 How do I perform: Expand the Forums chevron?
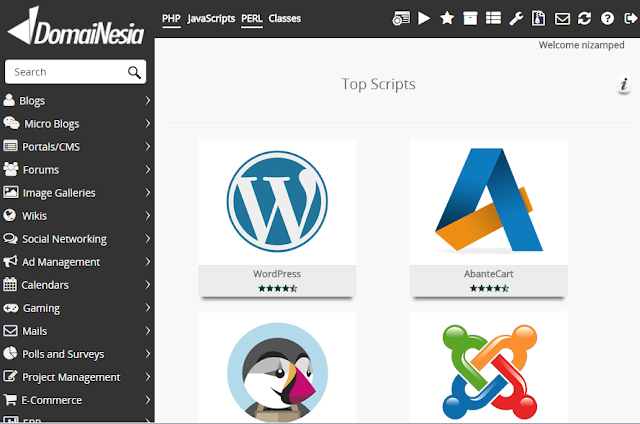[x=148, y=169]
